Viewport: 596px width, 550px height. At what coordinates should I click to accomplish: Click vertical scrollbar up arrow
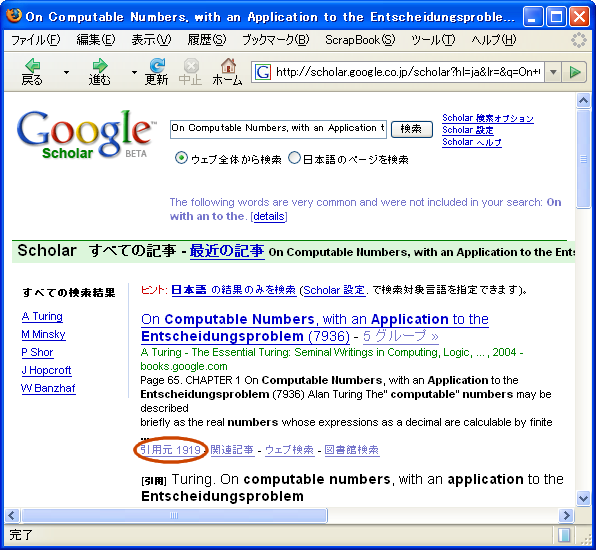(583, 100)
